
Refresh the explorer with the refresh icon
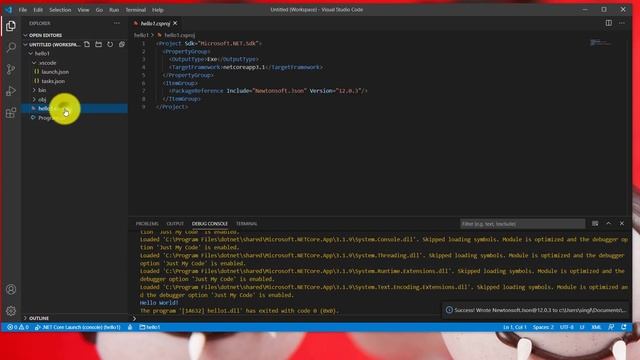(x=110, y=44)
